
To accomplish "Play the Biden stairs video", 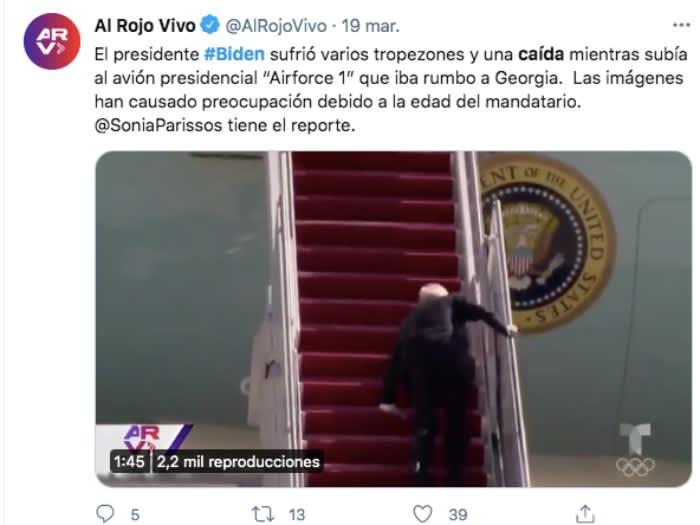I will pos(393,319).
